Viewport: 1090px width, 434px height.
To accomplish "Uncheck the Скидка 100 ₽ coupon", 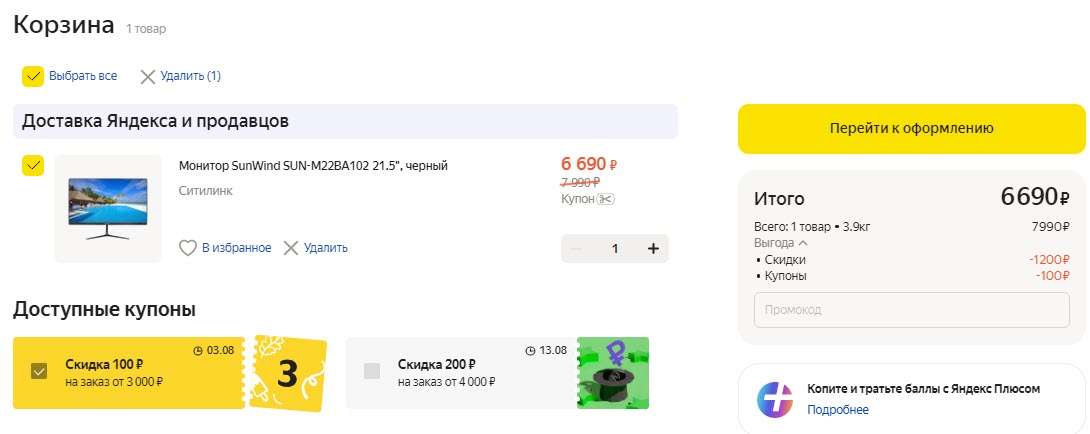I will click(x=39, y=371).
